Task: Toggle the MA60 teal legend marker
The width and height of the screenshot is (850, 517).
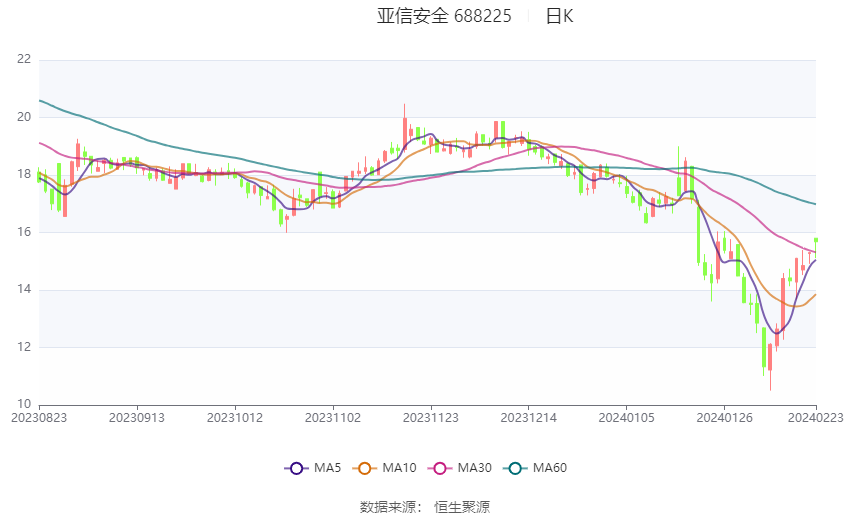Action: pyautogui.click(x=515, y=468)
